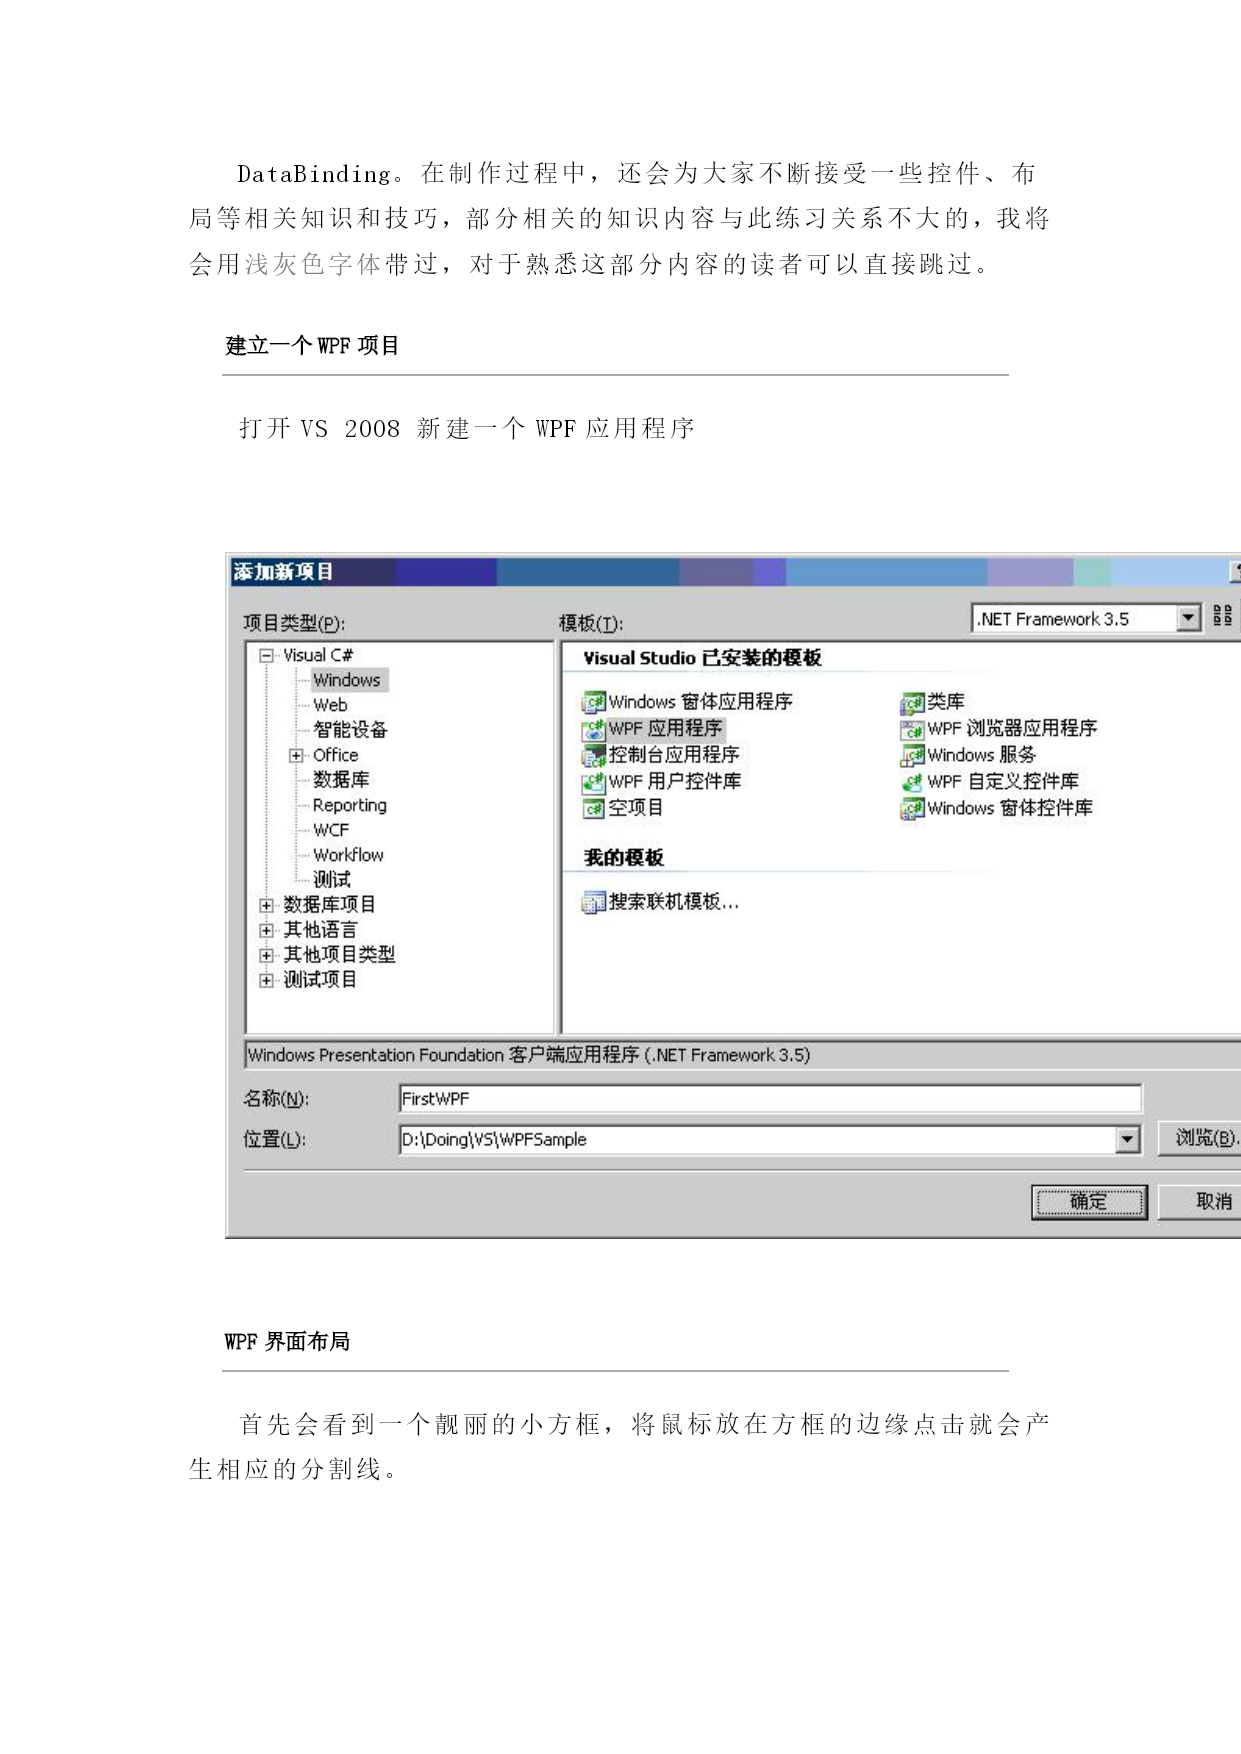Open the .NET Framework 3.5 dropdown
This screenshot has height=1754, width=1241.
[x=1188, y=618]
